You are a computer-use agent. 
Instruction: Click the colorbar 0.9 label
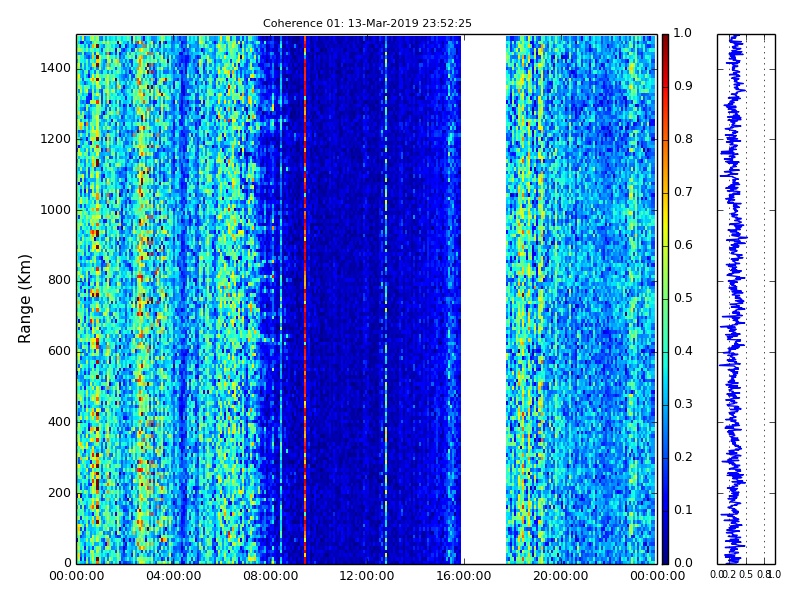(x=683, y=86)
